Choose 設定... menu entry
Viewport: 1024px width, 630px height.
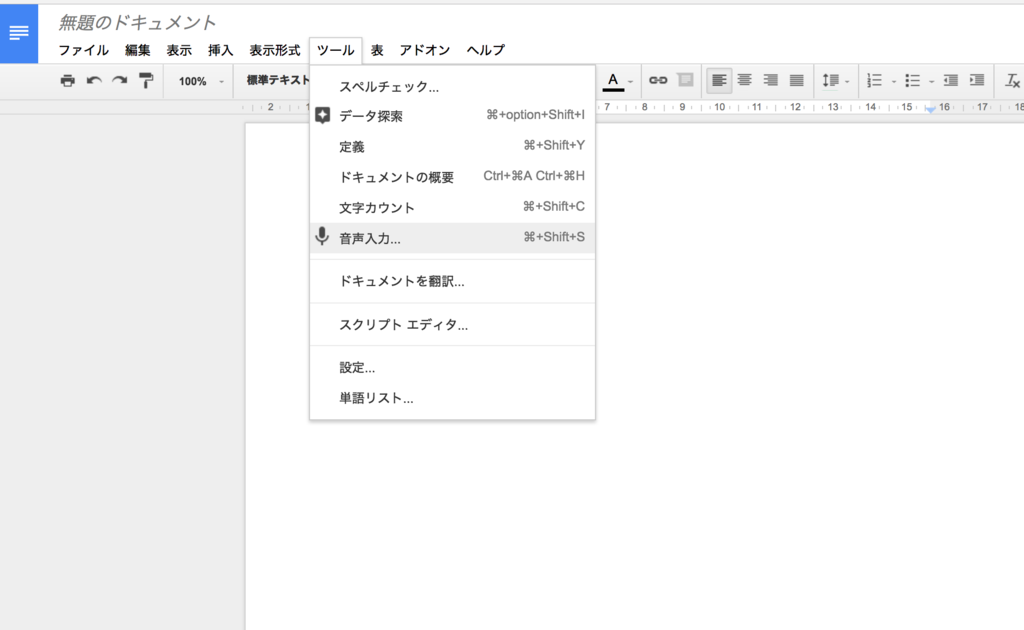pos(453,368)
